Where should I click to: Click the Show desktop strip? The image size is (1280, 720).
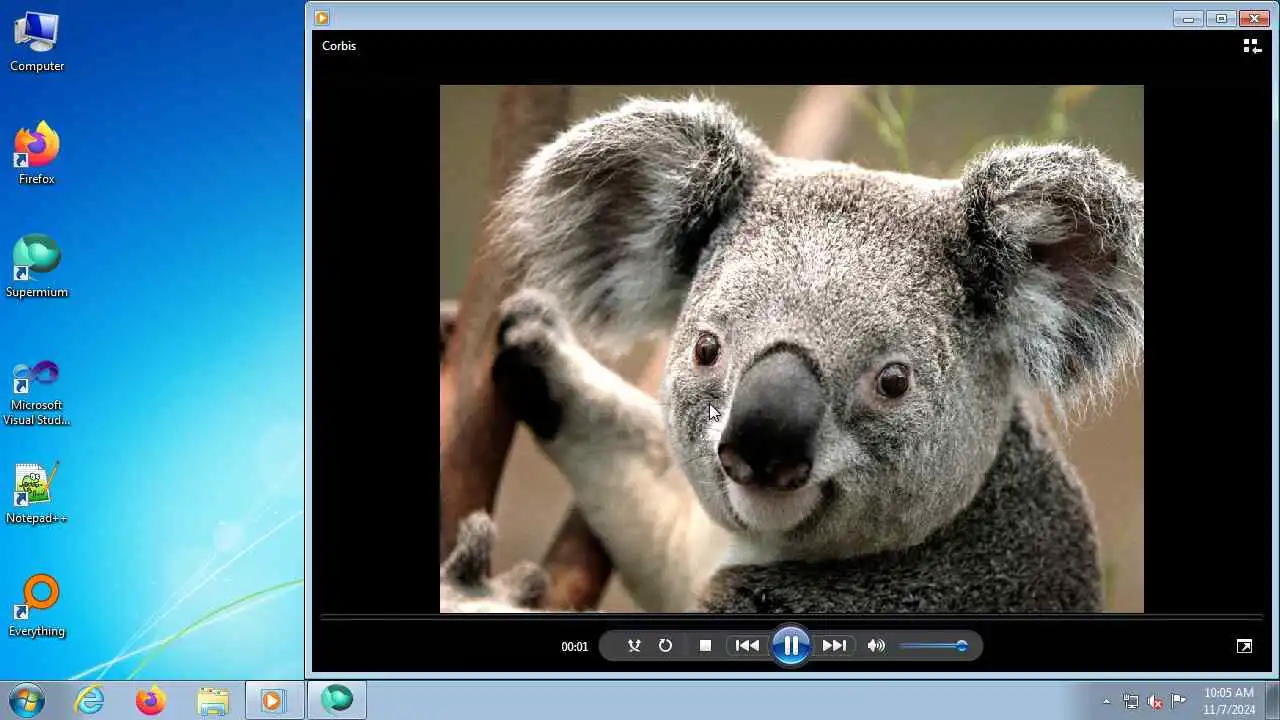tap(1273, 700)
